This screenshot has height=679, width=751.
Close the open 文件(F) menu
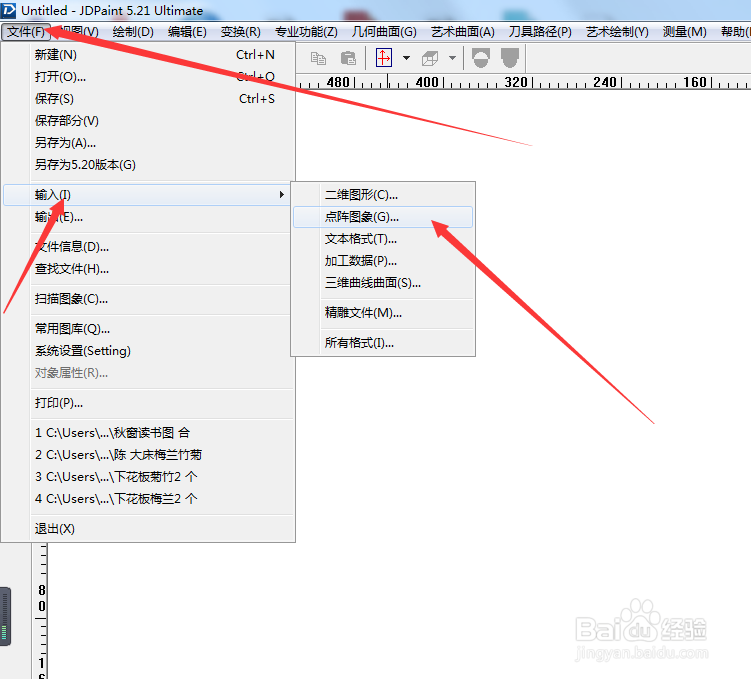coord(26,32)
